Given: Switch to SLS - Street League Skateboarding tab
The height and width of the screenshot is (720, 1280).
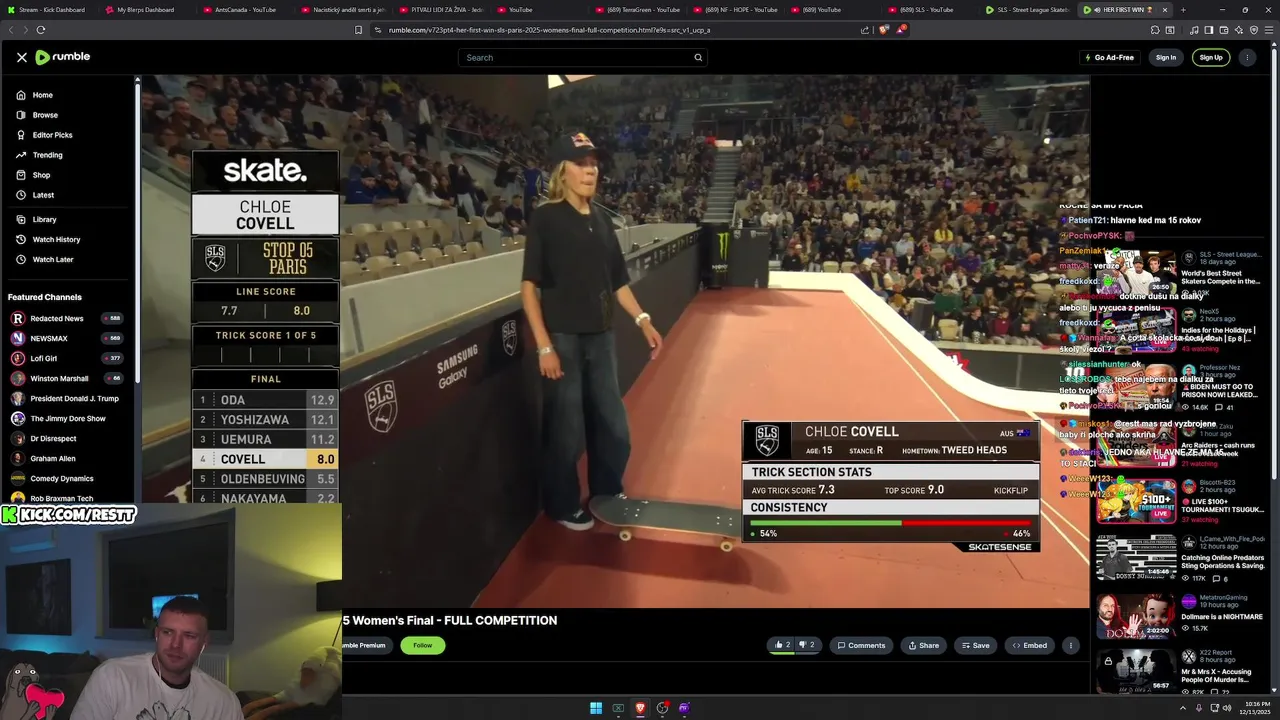Looking at the screenshot, I should (x=1027, y=10).
